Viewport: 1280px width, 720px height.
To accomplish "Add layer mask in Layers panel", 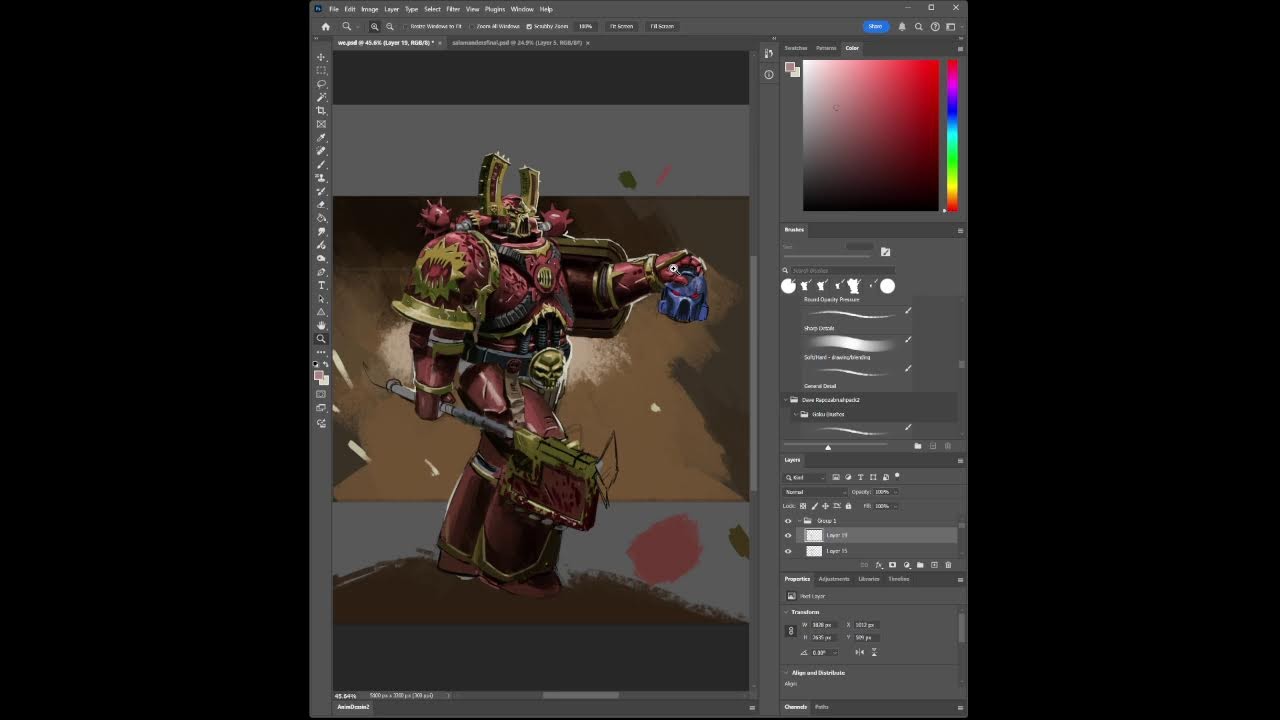I will [892, 565].
